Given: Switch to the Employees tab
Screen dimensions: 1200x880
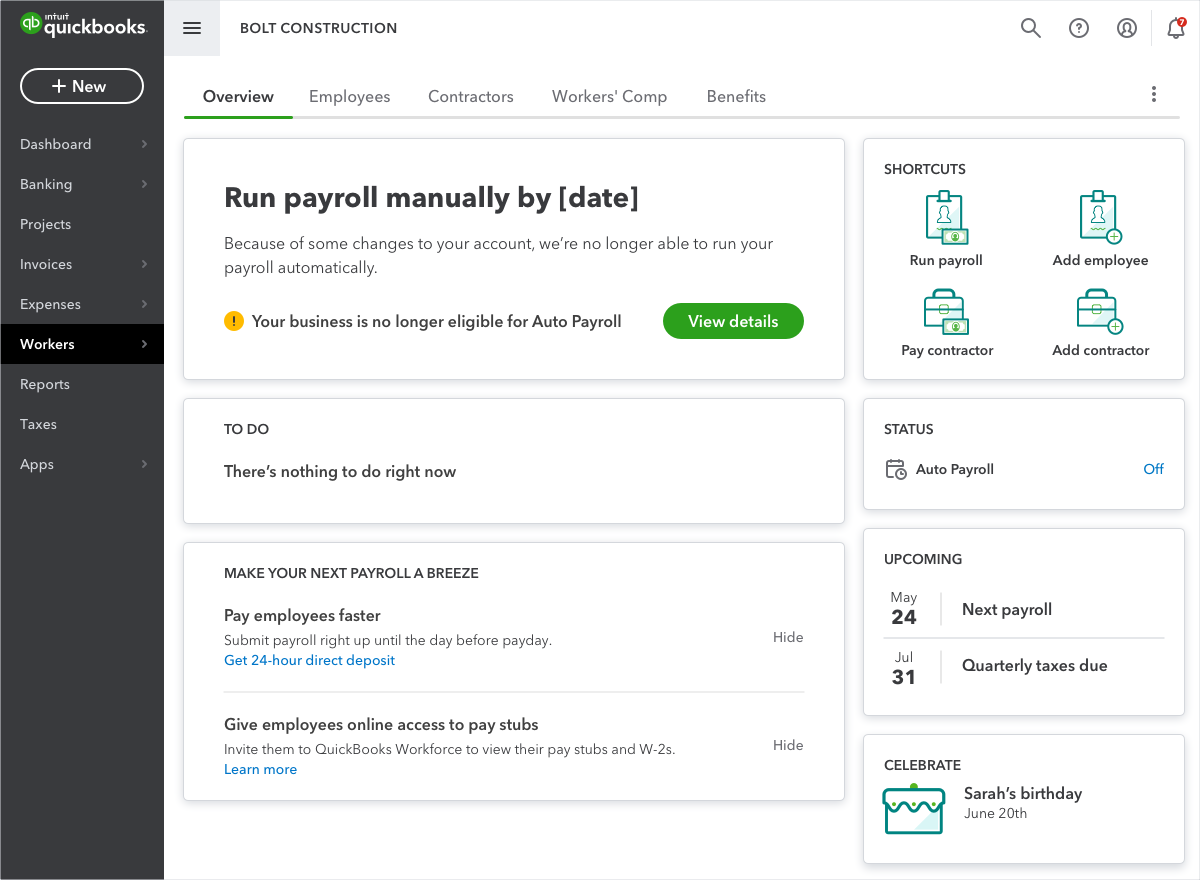Looking at the screenshot, I should click(349, 97).
